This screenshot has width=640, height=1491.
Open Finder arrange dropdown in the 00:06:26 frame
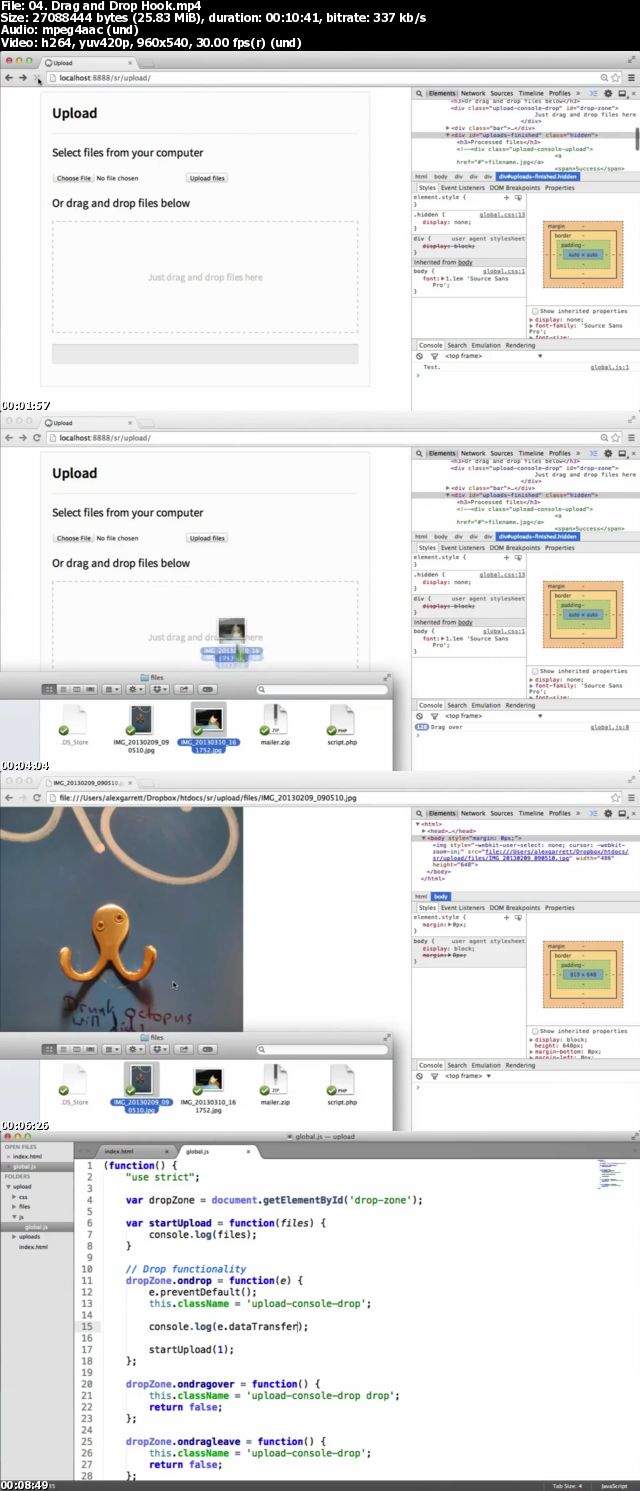[111, 1049]
